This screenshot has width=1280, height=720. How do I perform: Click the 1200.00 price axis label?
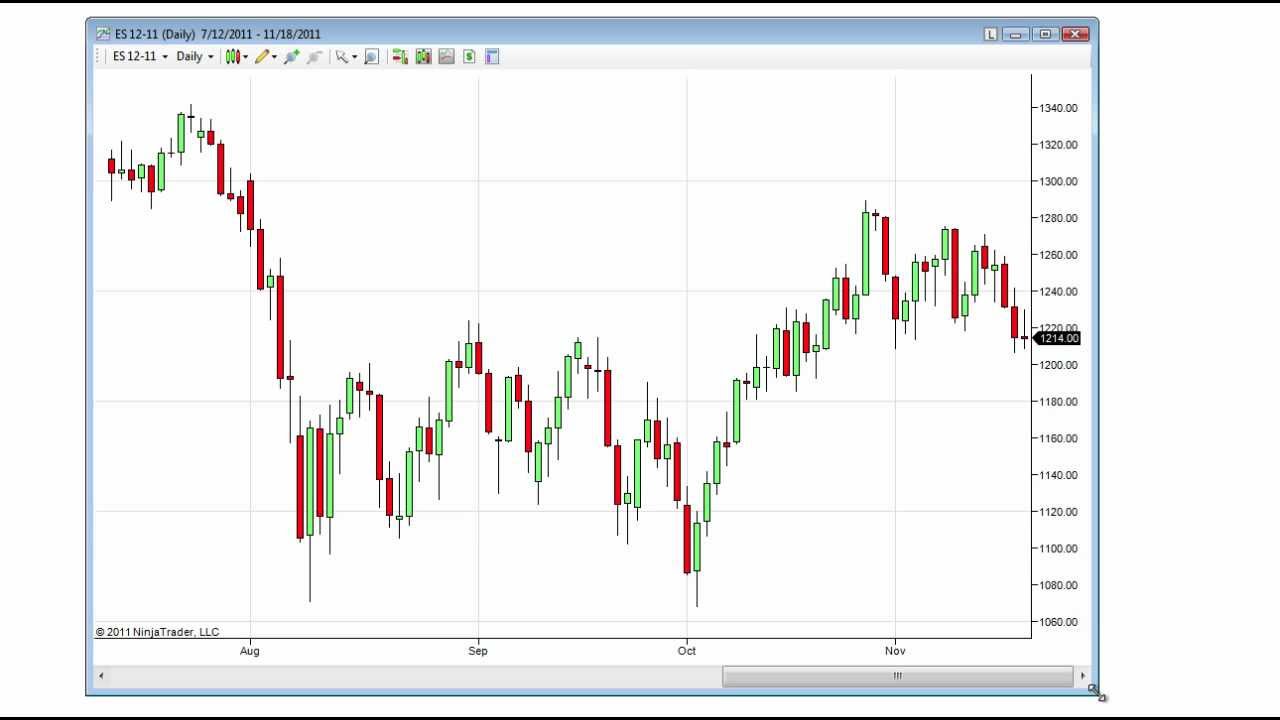(x=1058, y=365)
